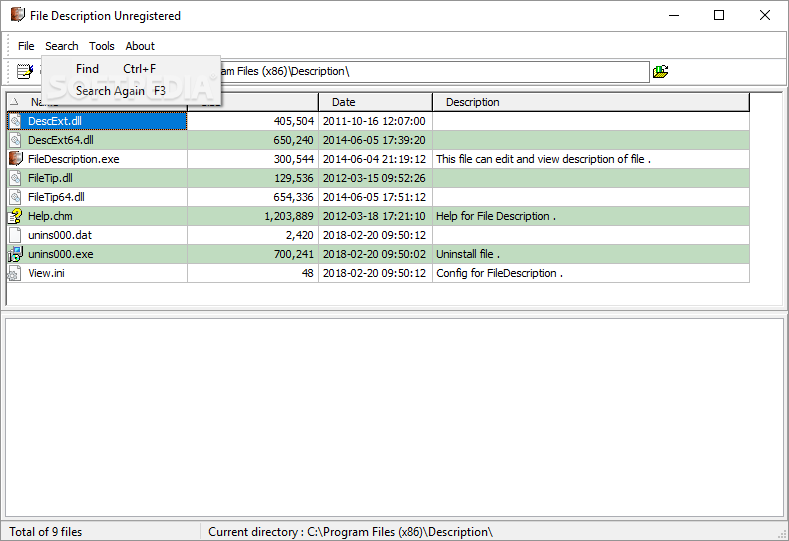Open the Search menu

pyautogui.click(x=61, y=46)
